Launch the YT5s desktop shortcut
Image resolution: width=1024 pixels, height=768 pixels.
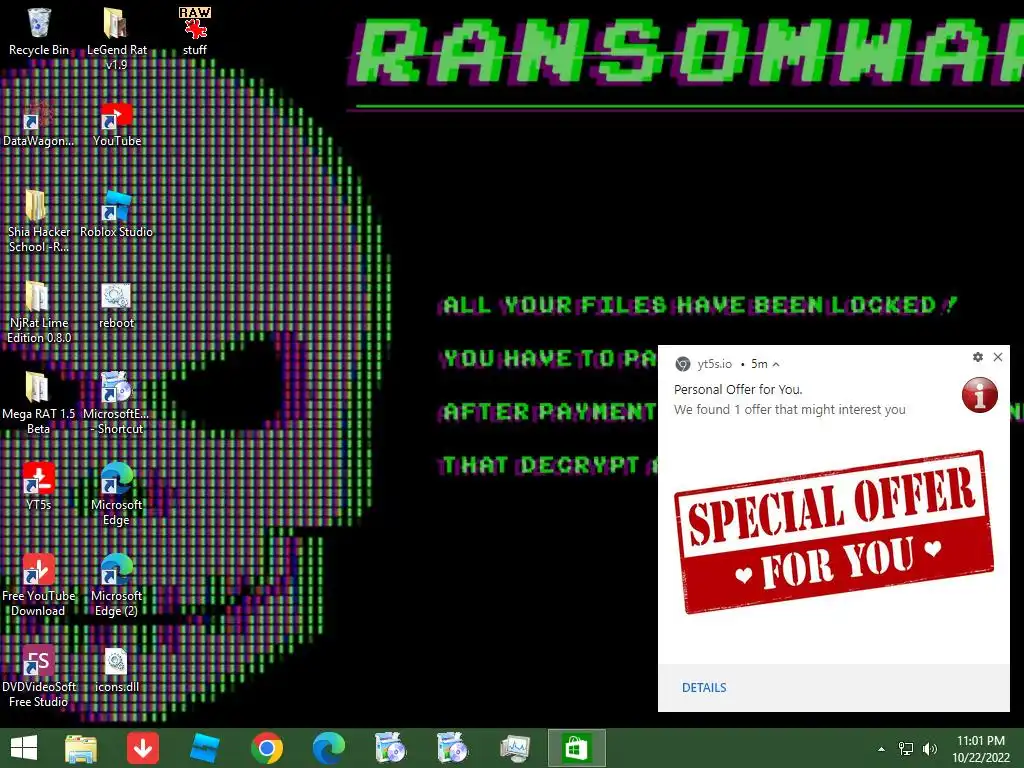39,487
